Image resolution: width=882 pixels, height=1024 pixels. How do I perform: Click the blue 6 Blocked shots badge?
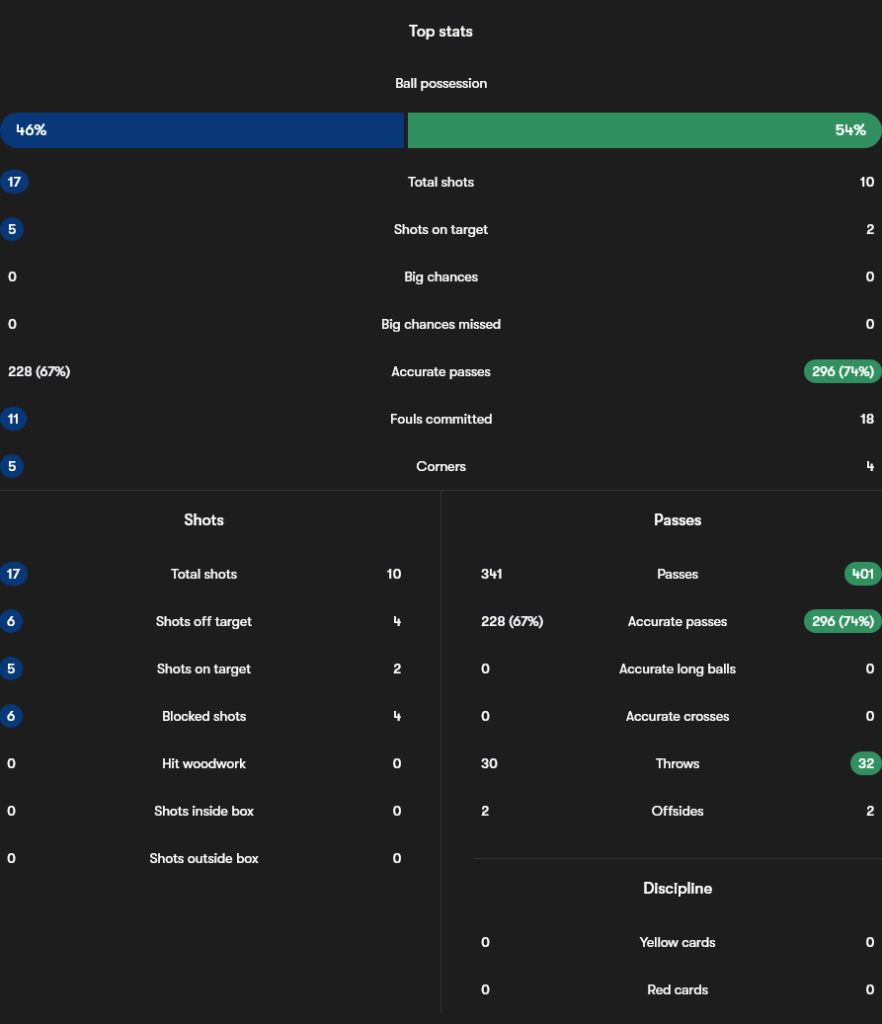click(12, 716)
